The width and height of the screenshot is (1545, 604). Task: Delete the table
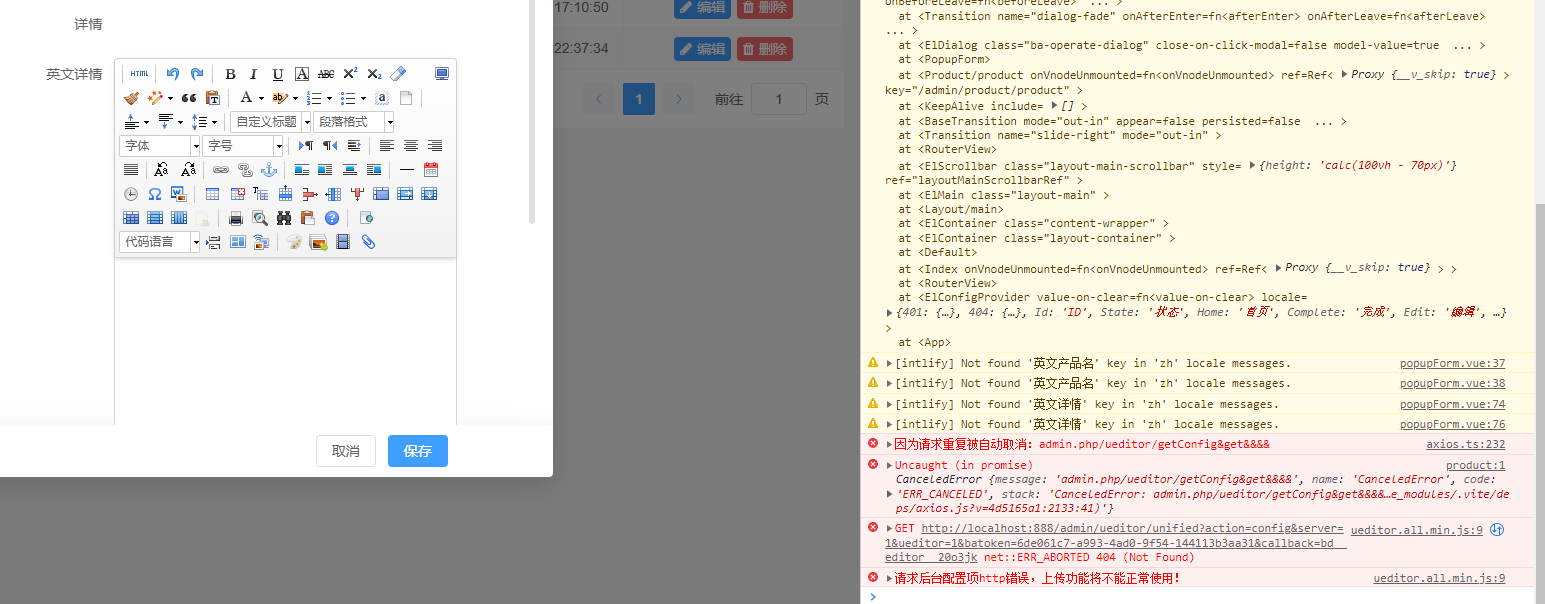[237, 194]
